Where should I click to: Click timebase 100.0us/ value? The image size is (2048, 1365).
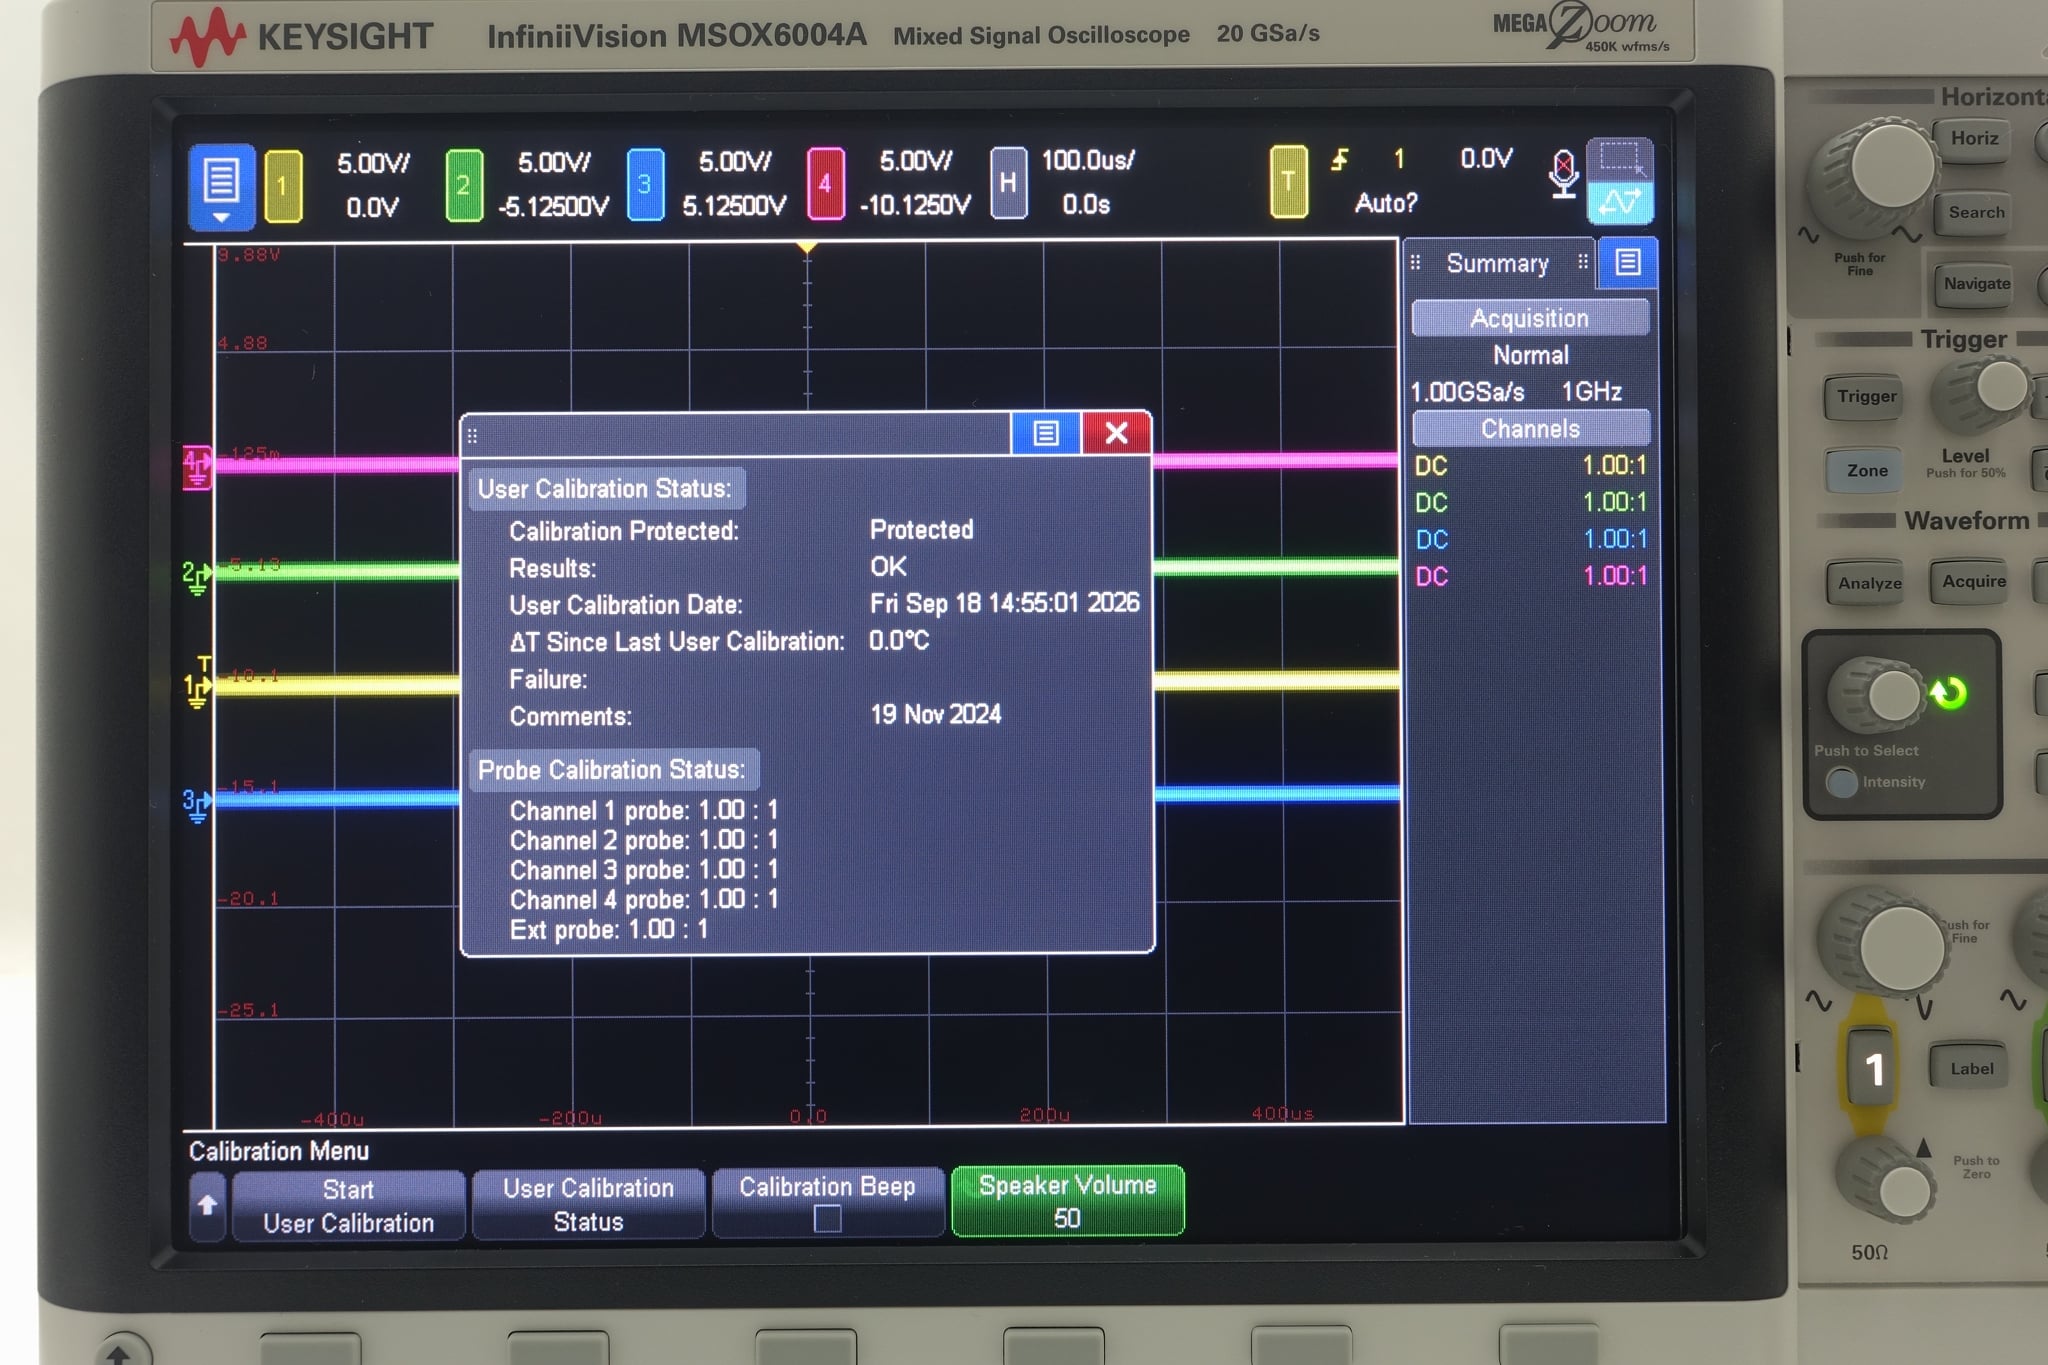pos(1088,160)
